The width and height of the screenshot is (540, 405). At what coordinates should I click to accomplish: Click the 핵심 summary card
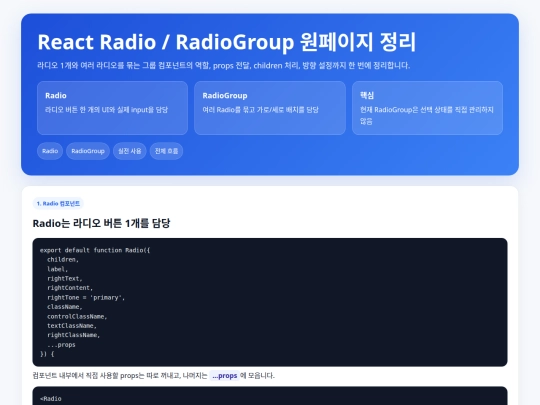[x=427, y=108]
